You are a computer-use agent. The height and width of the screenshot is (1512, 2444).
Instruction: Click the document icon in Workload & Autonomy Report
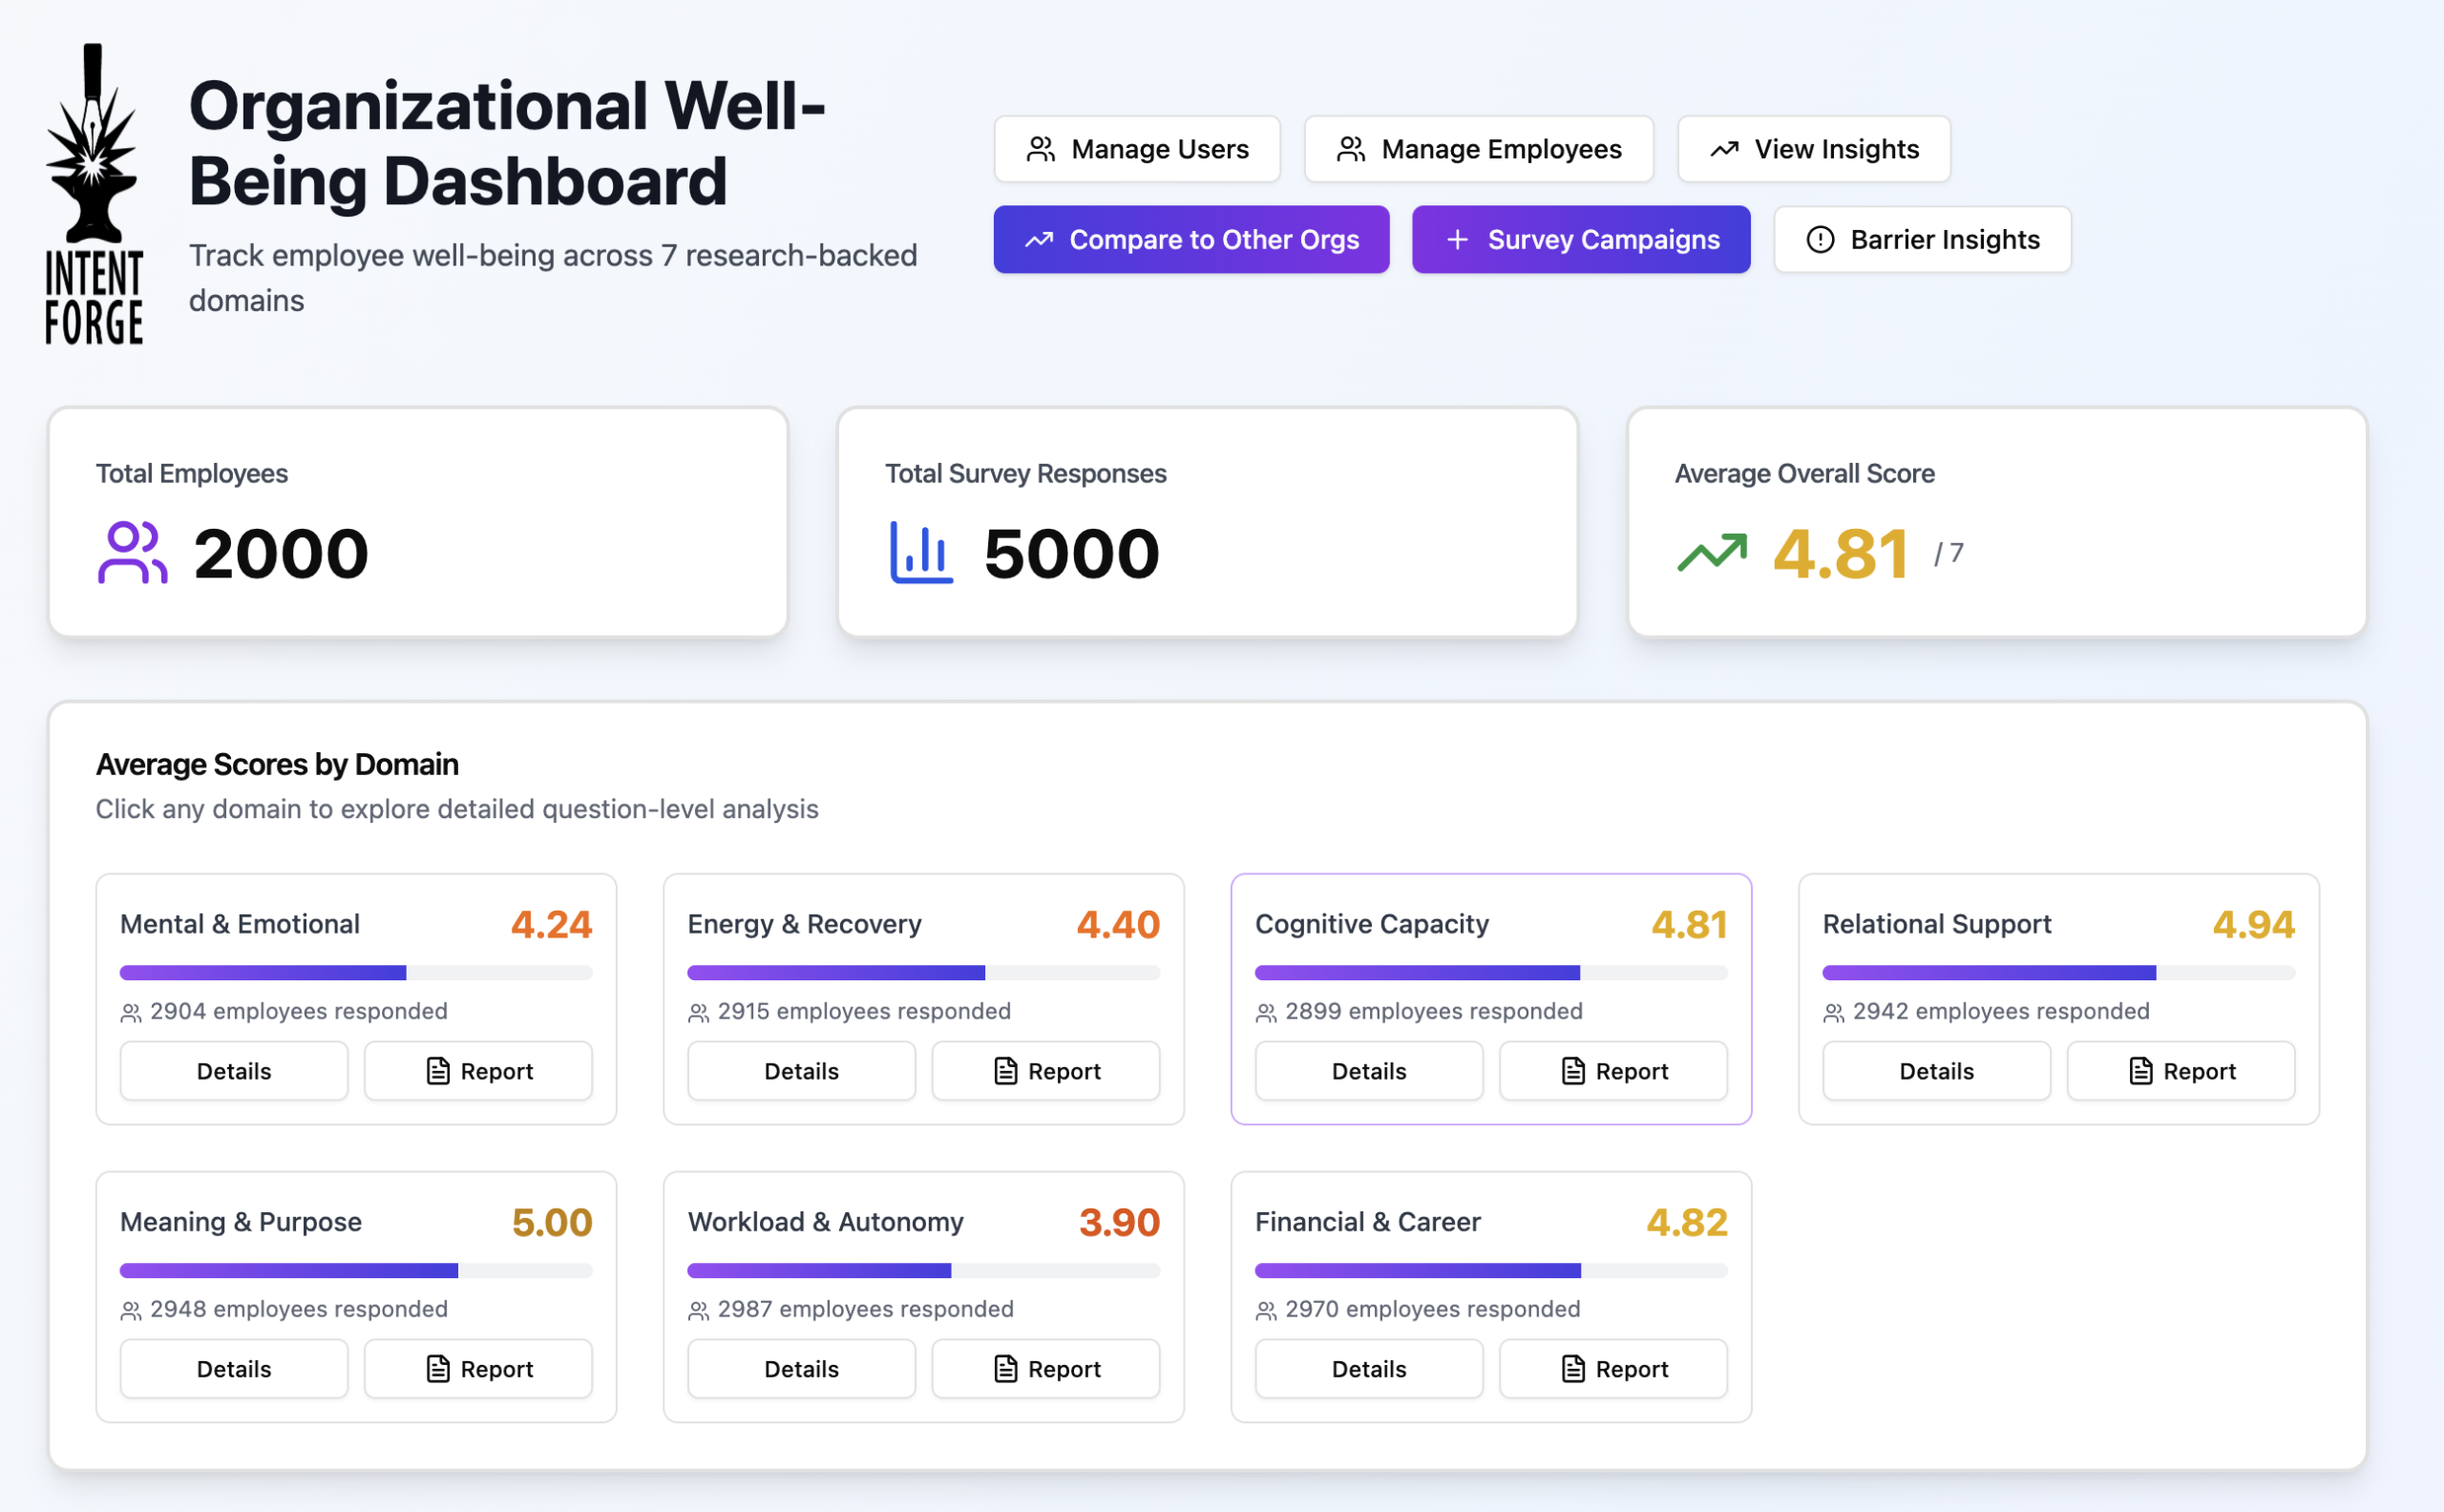tap(1005, 1369)
